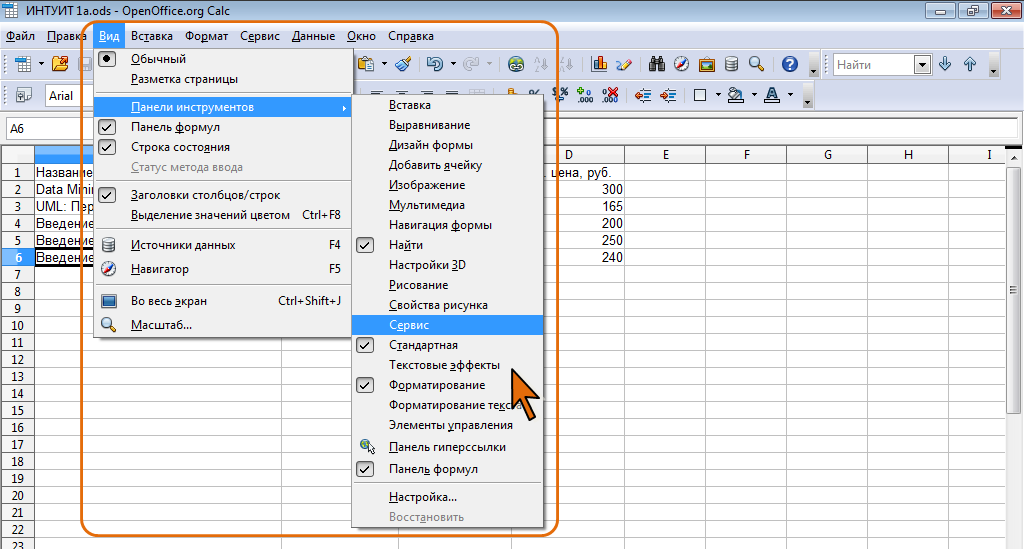Click the vertical scrollbar

1013,290
